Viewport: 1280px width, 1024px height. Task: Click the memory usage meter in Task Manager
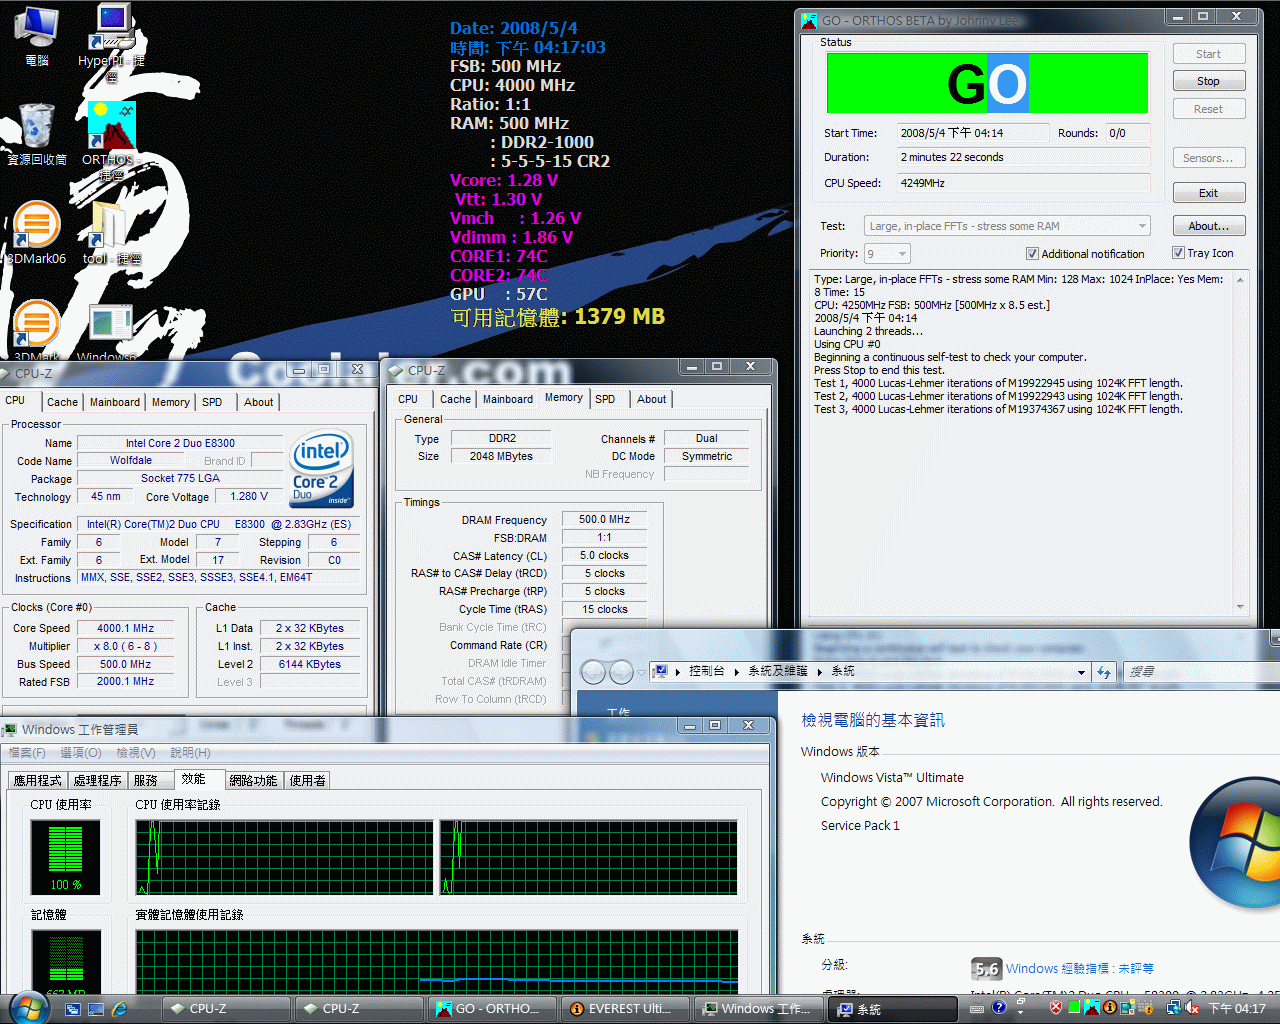[x=66, y=961]
